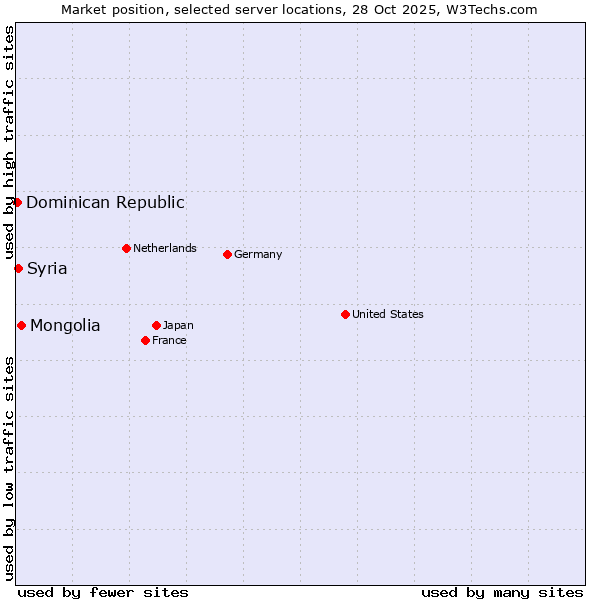Select the Mongolia red data point
The height and width of the screenshot is (600, 600).
click(x=21, y=325)
